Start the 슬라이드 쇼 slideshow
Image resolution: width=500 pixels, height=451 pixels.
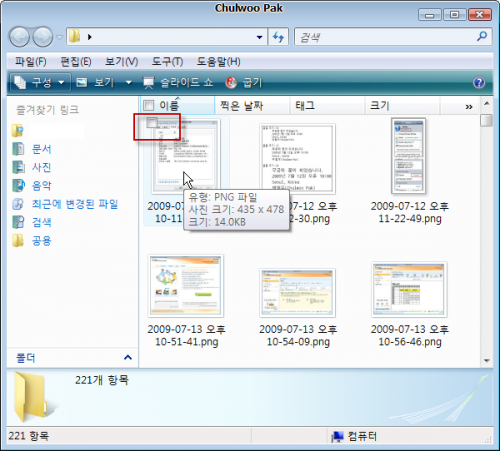pos(178,82)
